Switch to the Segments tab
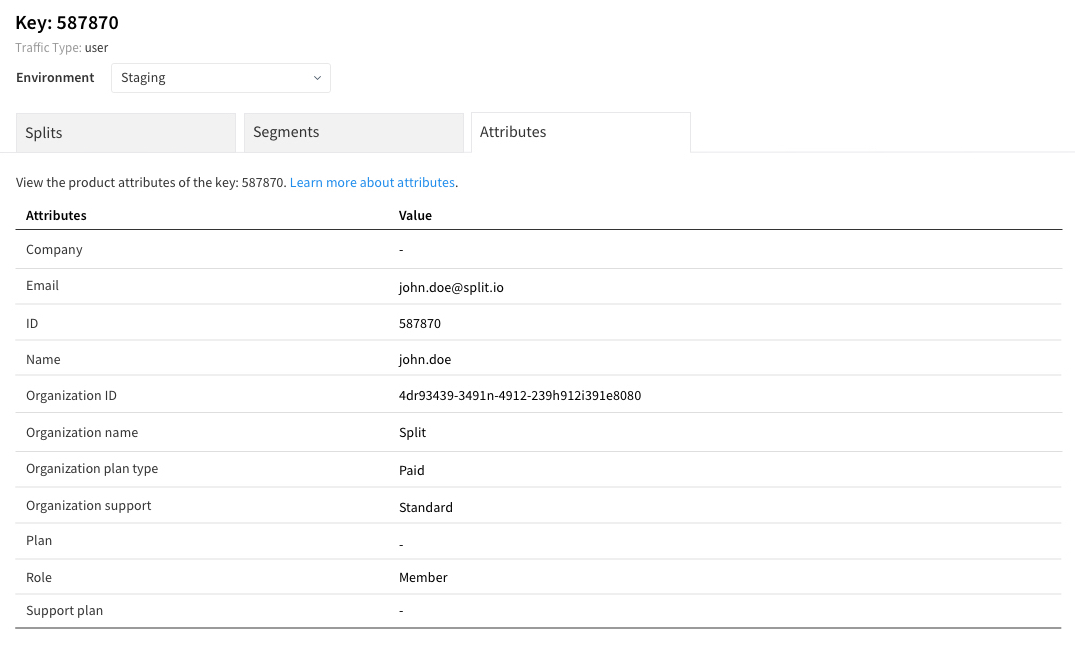The width and height of the screenshot is (1075, 647). [x=354, y=133]
